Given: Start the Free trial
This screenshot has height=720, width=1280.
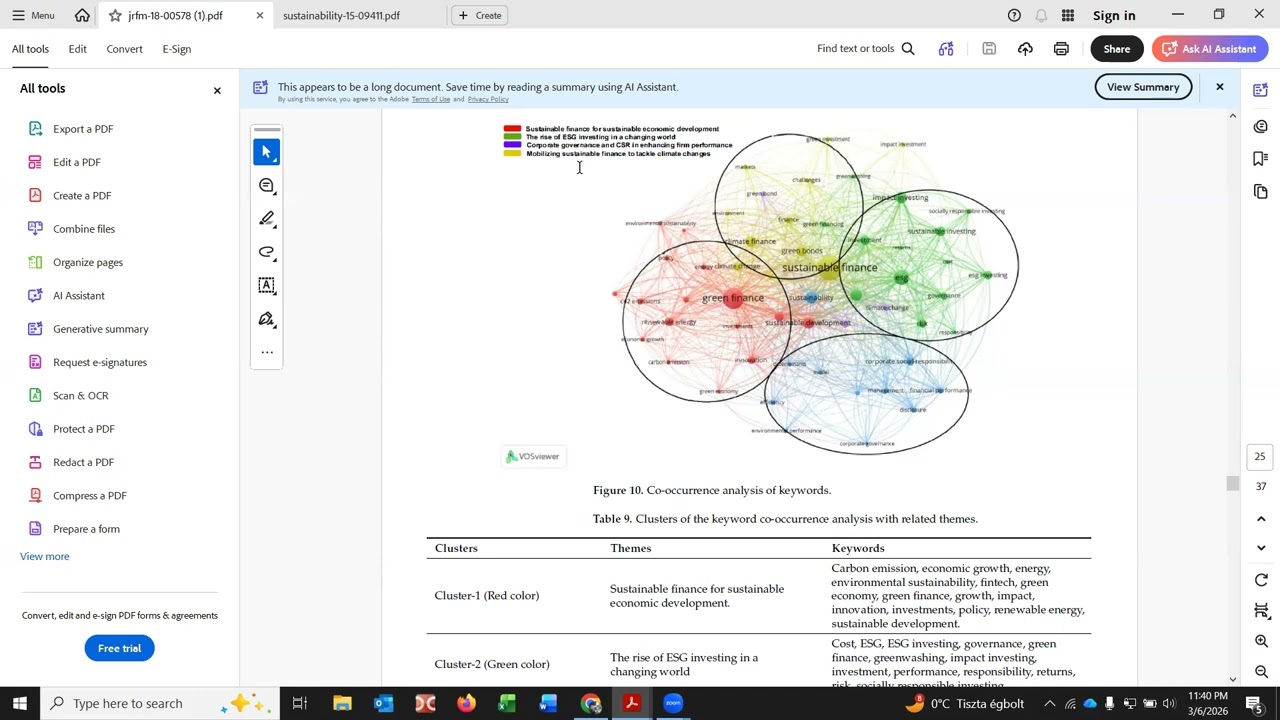Looking at the screenshot, I should click(x=119, y=648).
